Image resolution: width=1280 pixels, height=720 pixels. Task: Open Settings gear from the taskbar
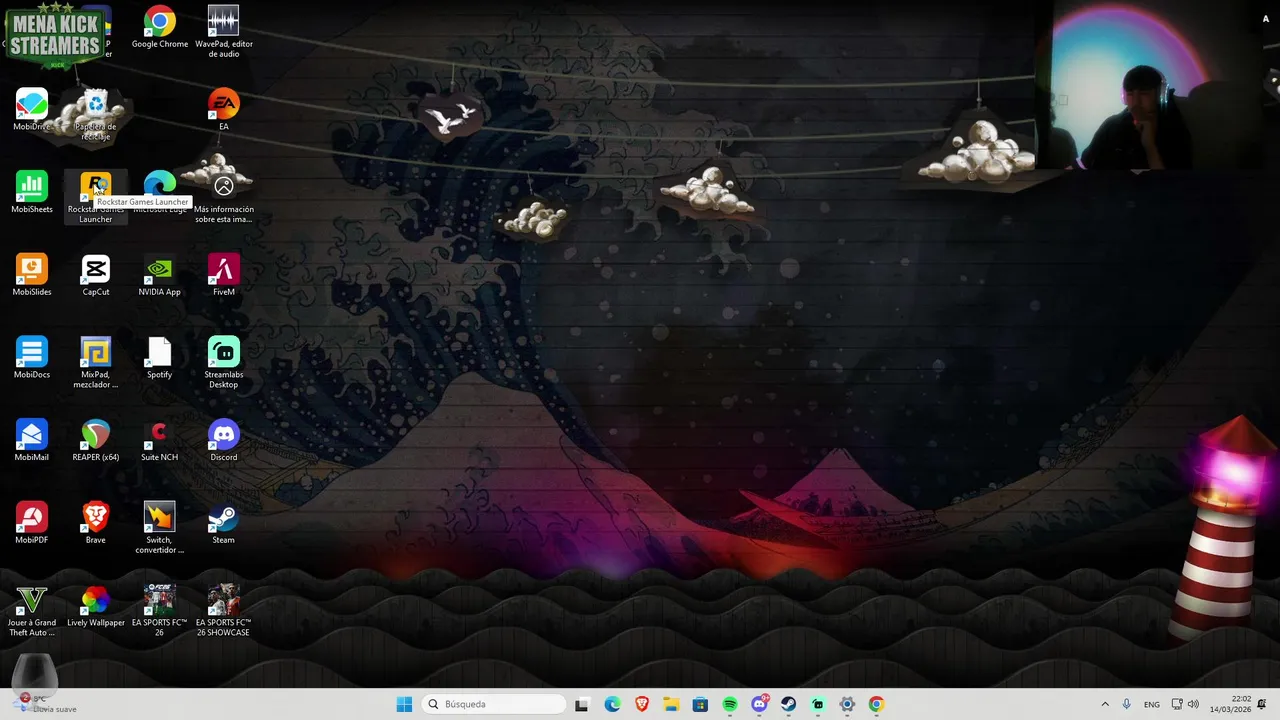(847, 704)
